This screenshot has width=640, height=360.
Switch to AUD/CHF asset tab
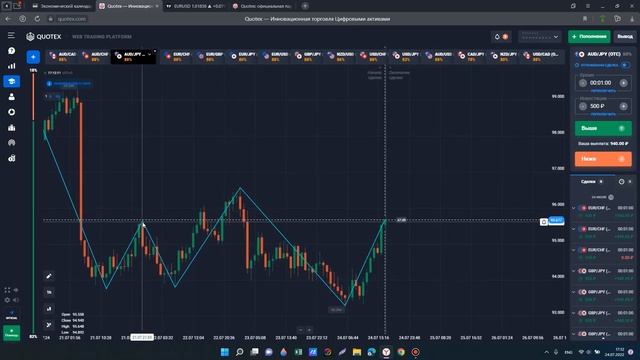click(x=95, y=57)
